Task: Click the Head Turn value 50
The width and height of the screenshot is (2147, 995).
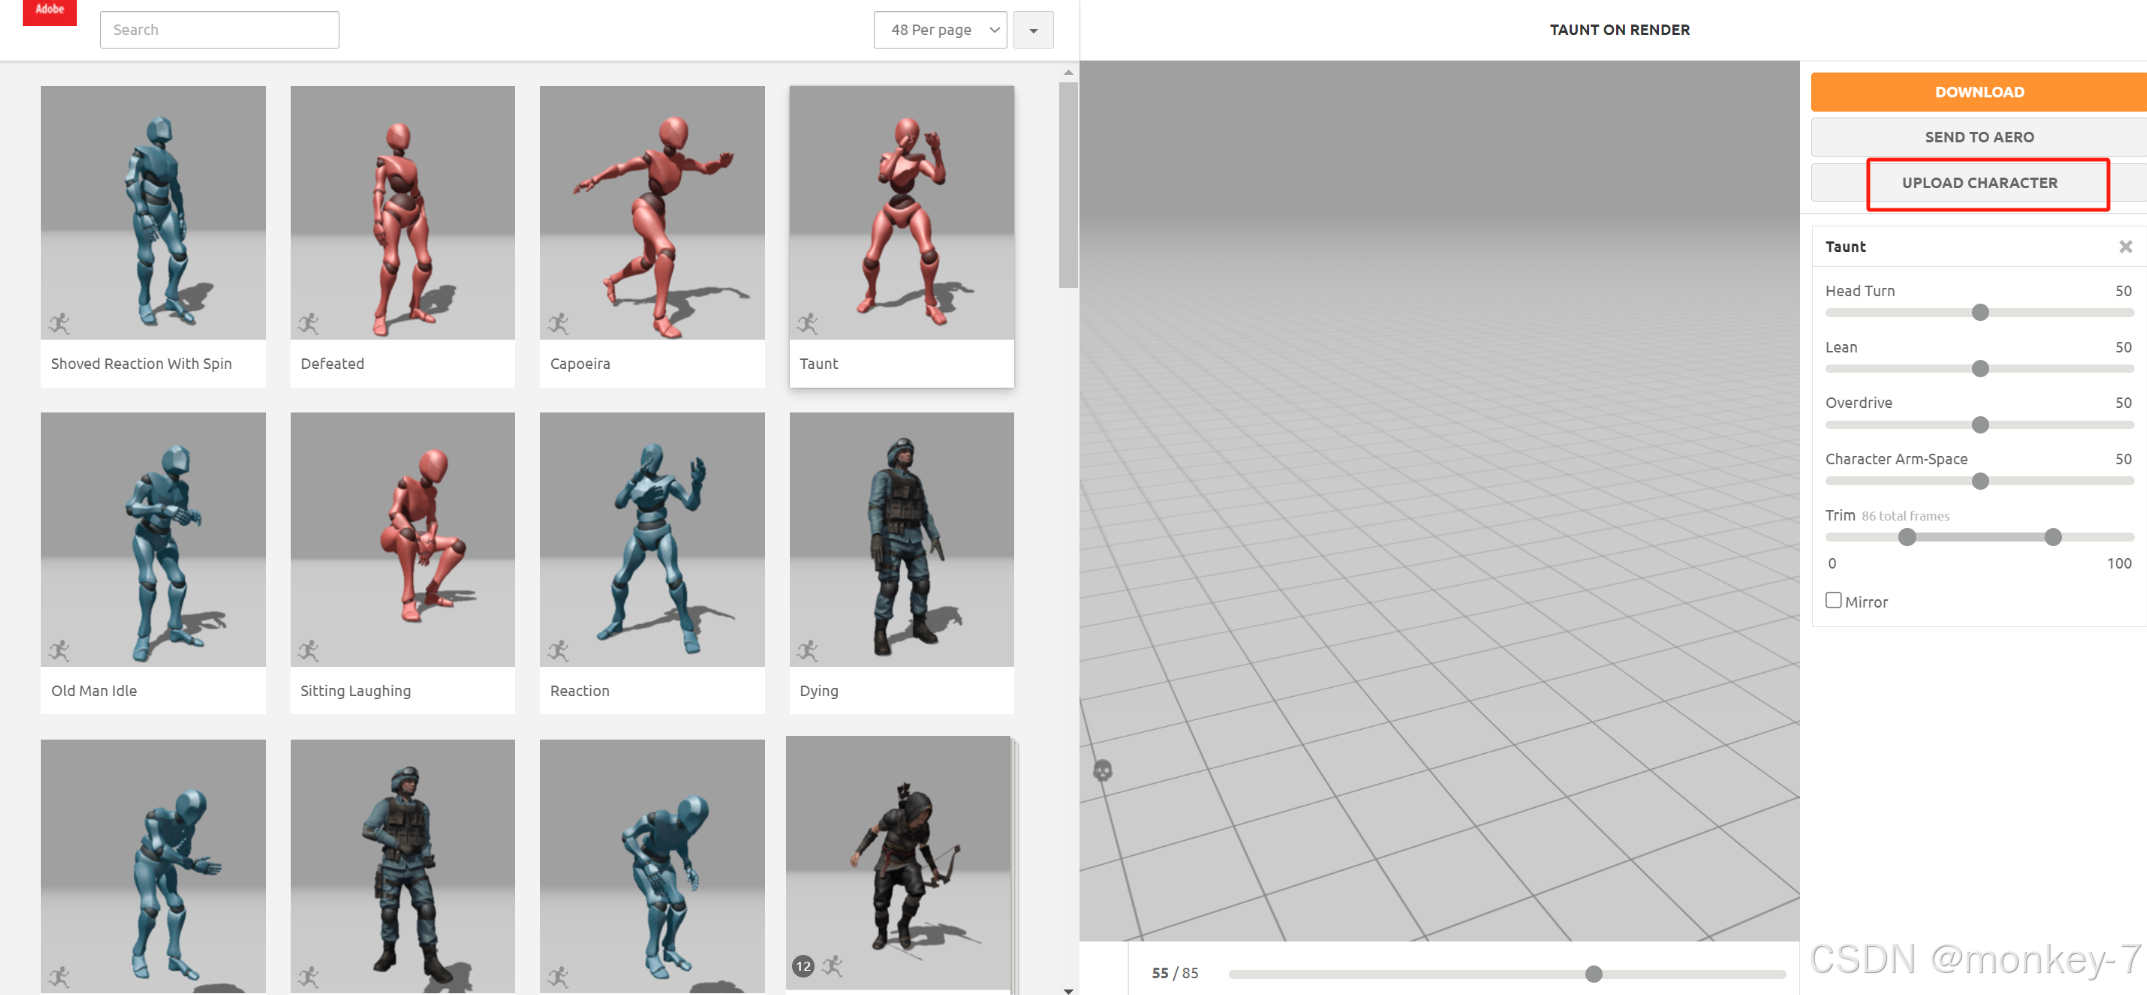Action: pos(2123,291)
